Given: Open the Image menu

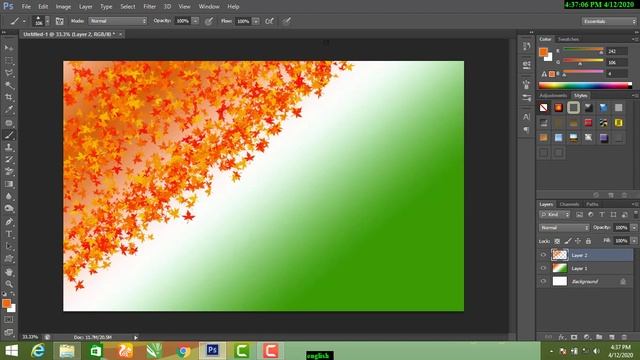Looking at the screenshot, I should pos(63,7).
